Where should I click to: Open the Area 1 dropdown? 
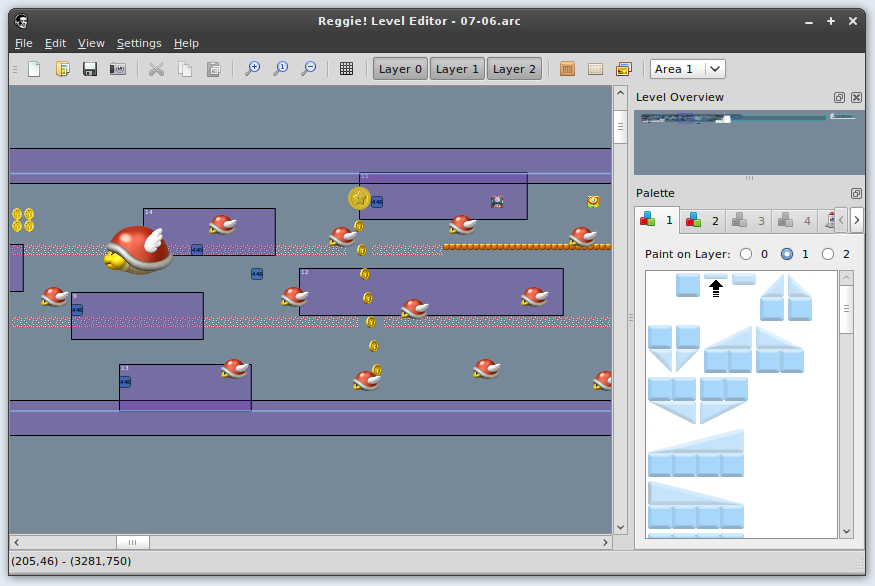point(688,69)
